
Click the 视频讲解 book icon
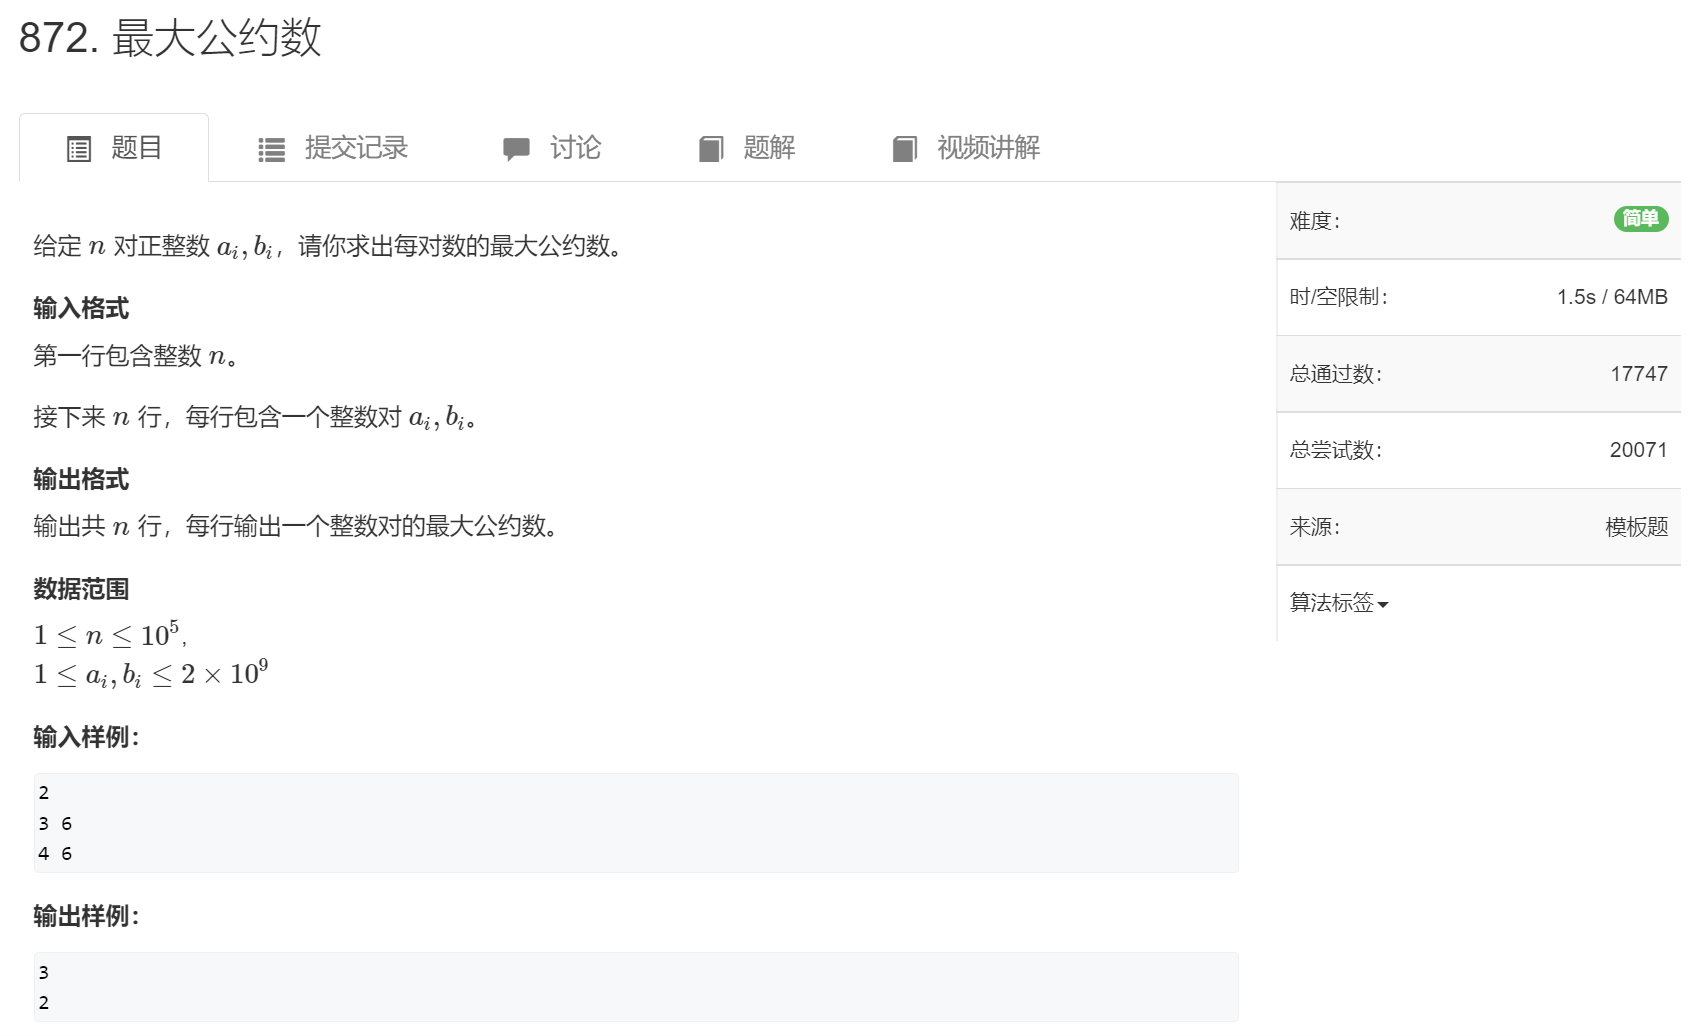(x=905, y=148)
